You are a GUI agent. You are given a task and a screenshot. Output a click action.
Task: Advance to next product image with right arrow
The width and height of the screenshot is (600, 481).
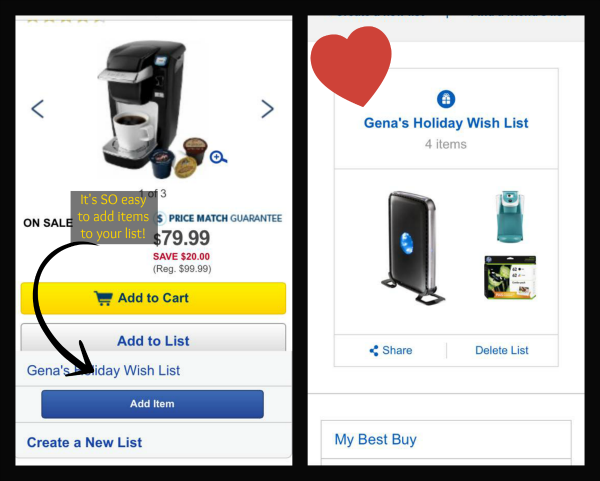[x=267, y=109]
